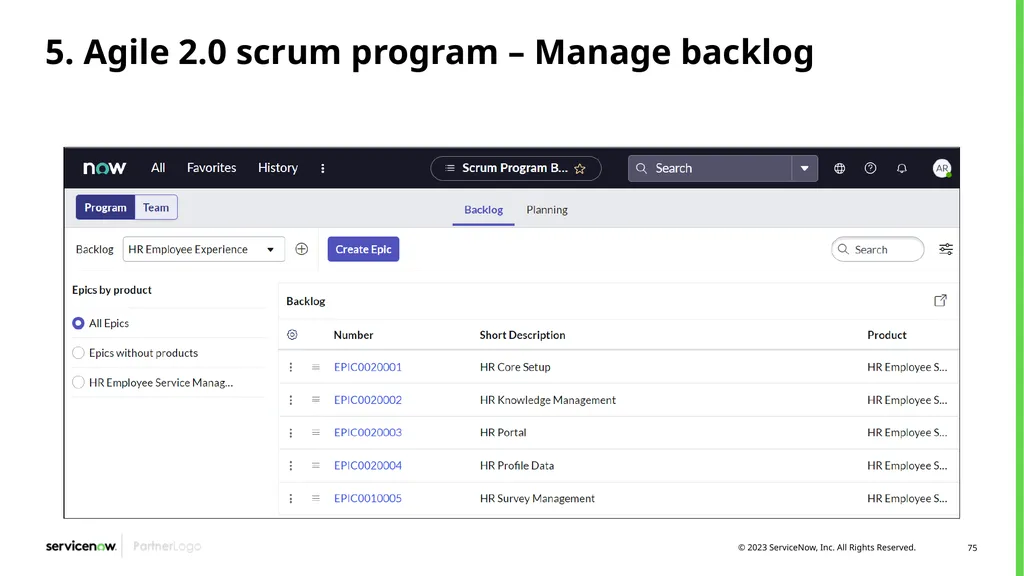Sort by the Number column header
This screenshot has width=1024, height=576.
pos(353,335)
